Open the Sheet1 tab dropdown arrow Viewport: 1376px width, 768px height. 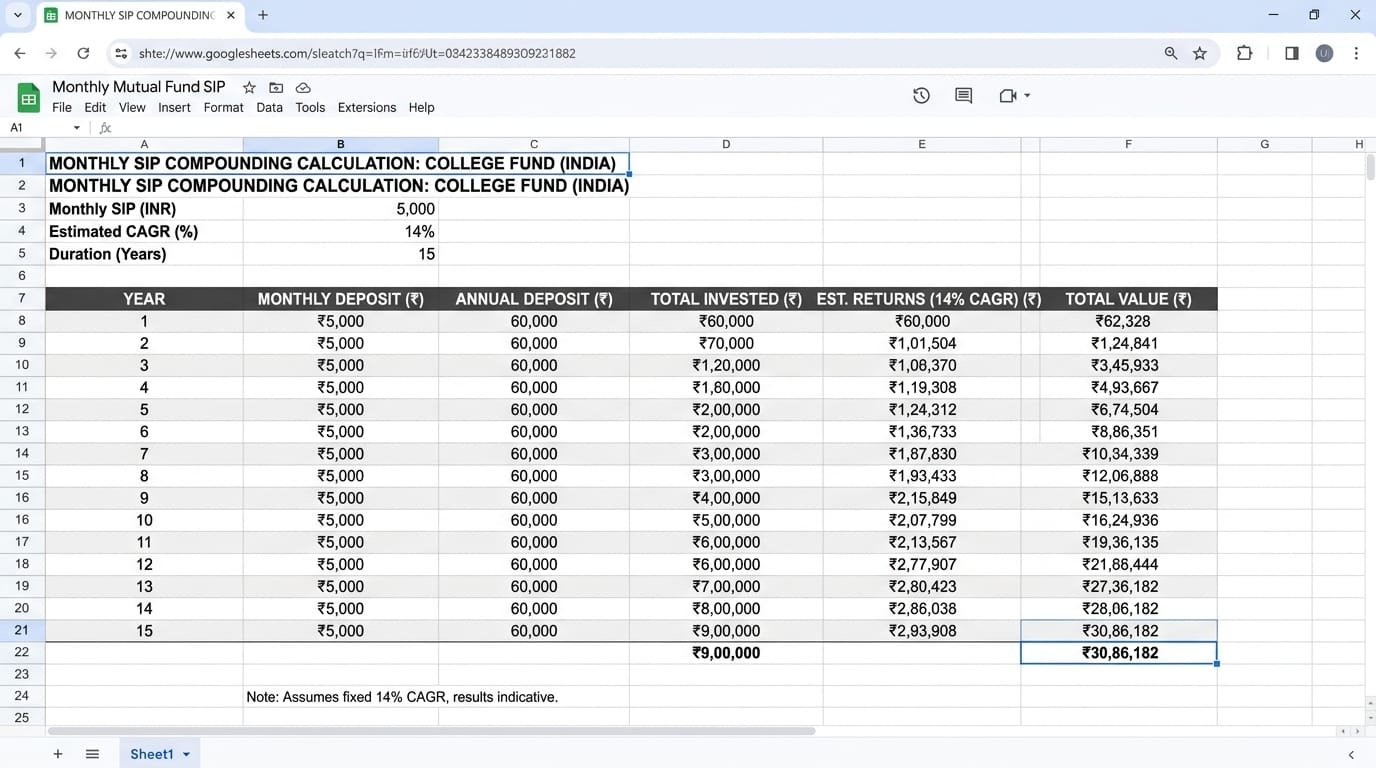[186, 754]
